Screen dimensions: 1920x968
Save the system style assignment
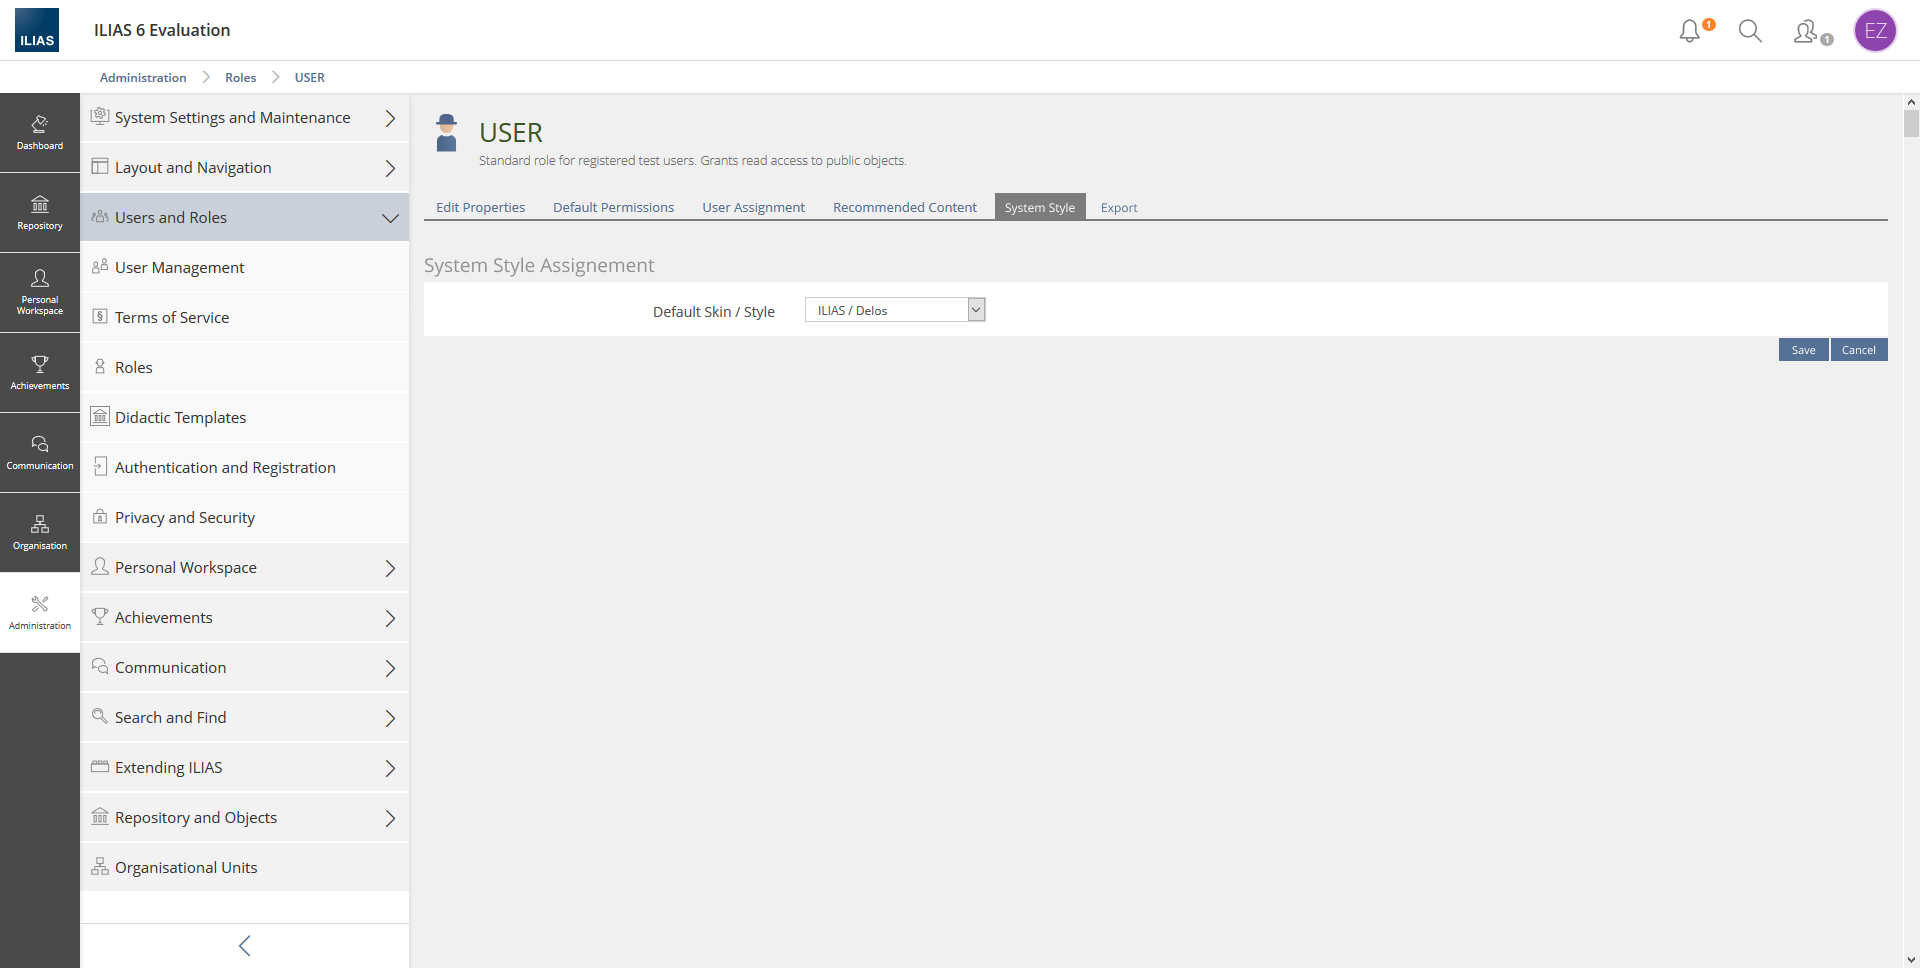coord(1803,350)
